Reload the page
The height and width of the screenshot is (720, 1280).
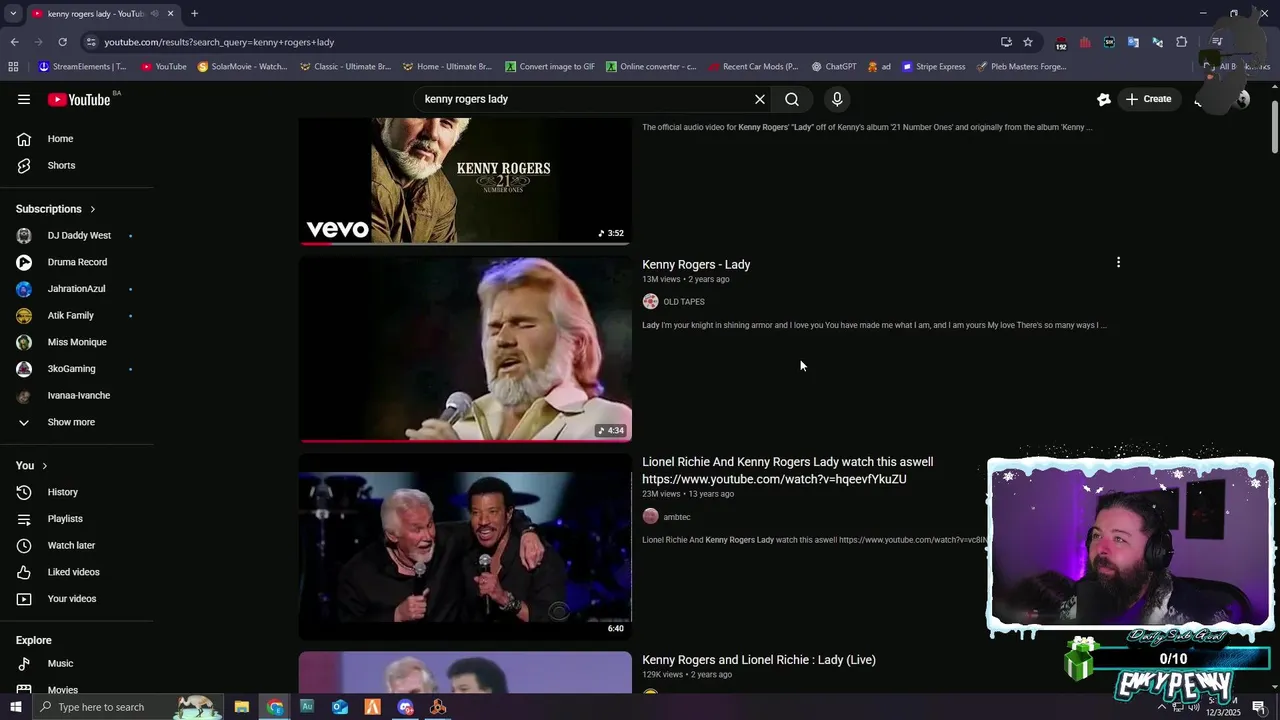62,42
